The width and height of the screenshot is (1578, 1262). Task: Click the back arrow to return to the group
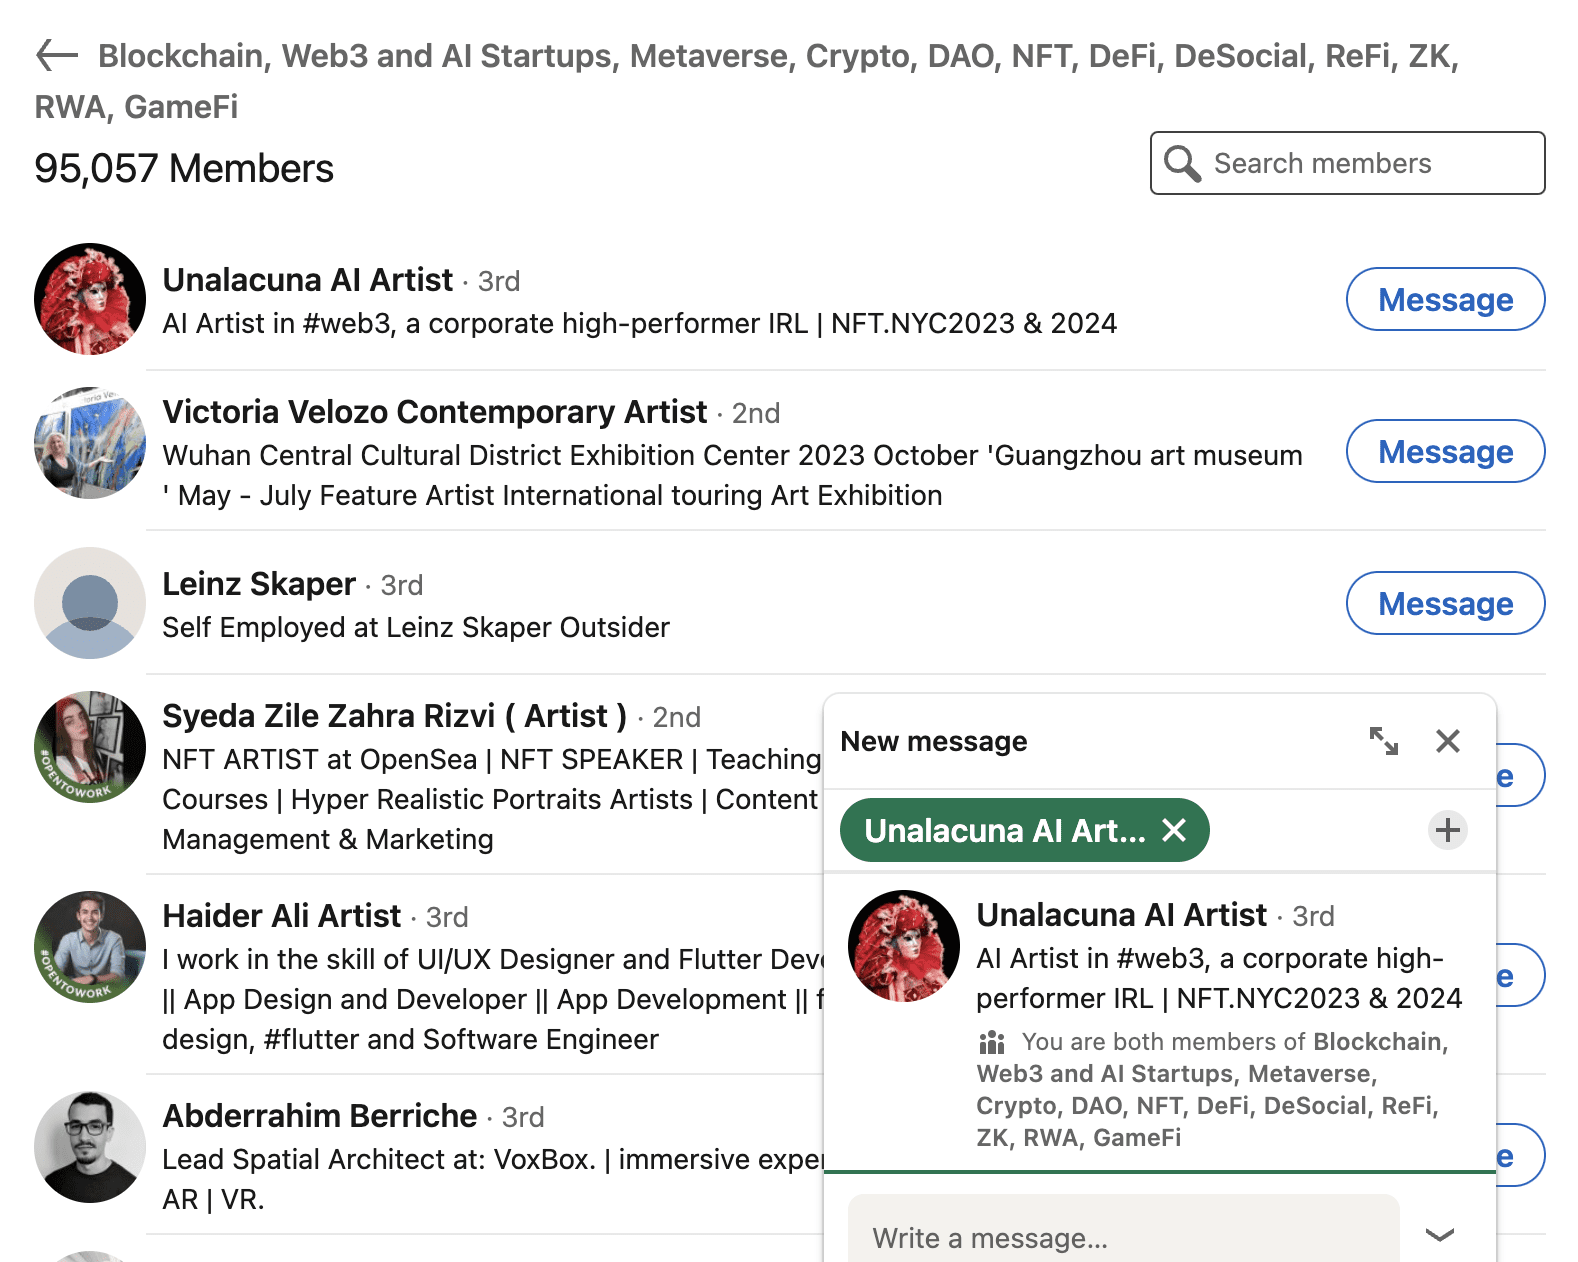pyautogui.click(x=56, y=57)
